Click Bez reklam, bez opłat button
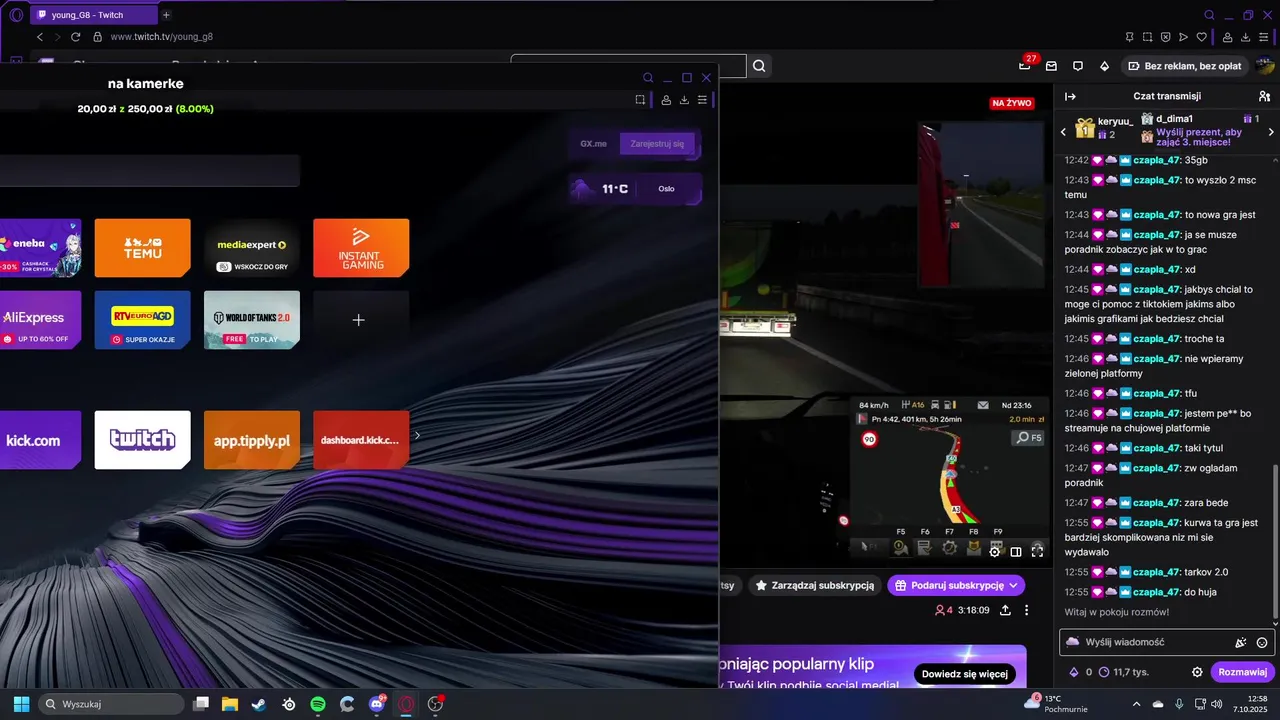Viewport: 1280px width, 720px height. click(1185, 66)
